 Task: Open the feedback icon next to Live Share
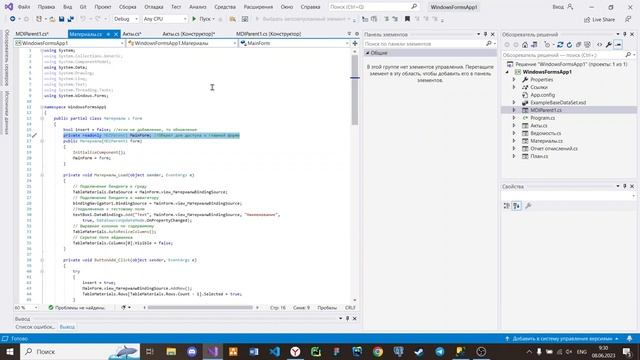(628, 19)
